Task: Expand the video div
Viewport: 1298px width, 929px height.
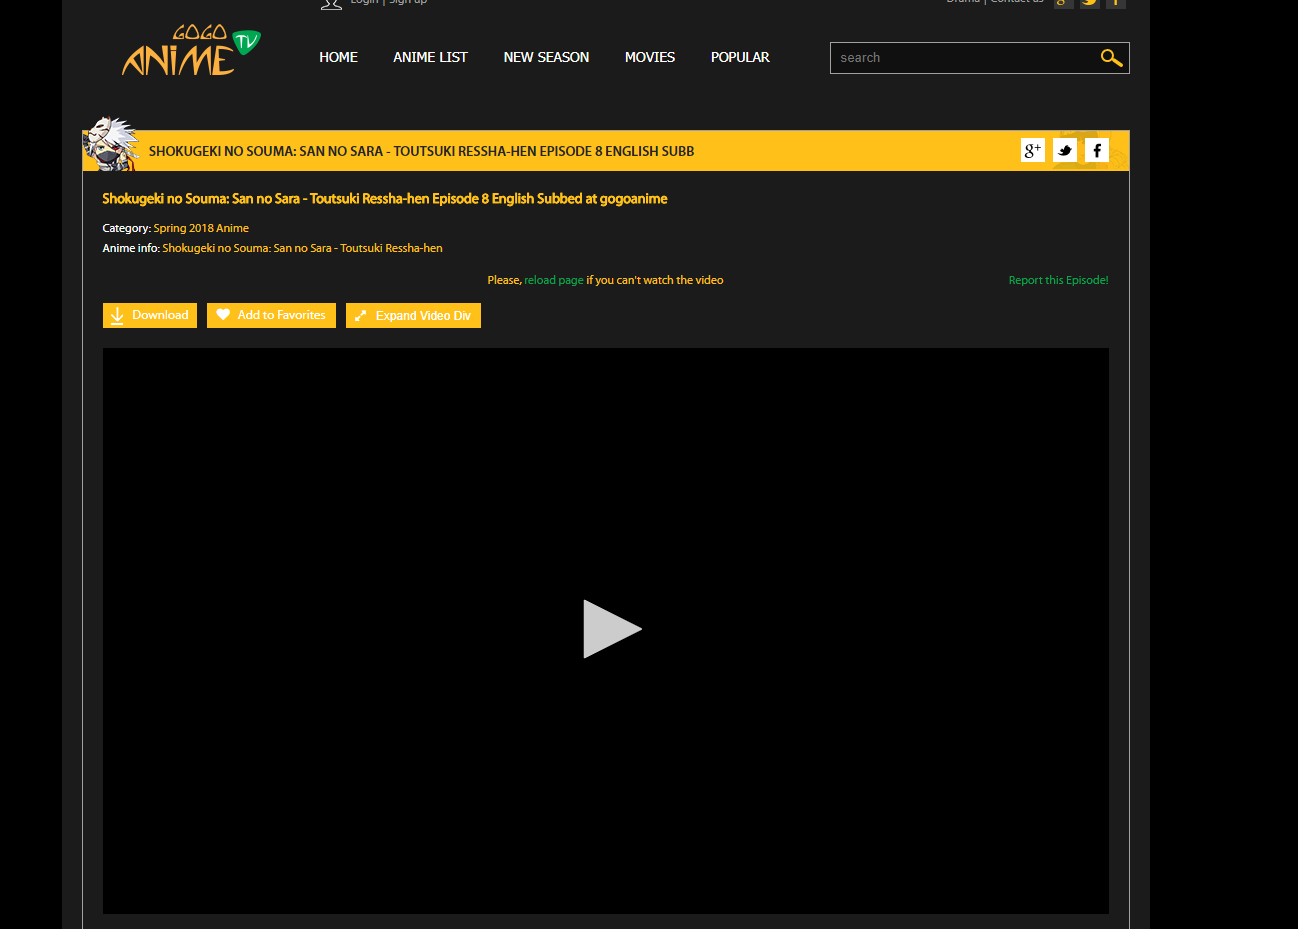Action: coord(413,315)
